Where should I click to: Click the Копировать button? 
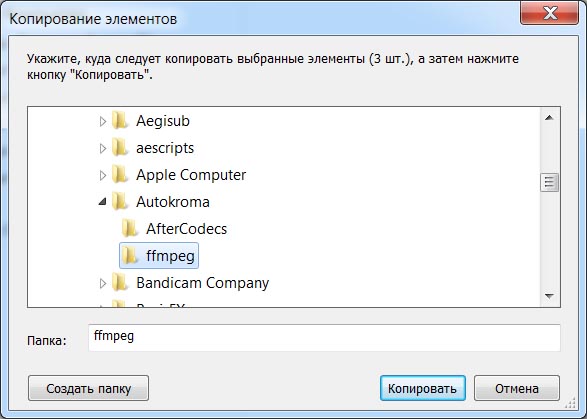point(423,388)
